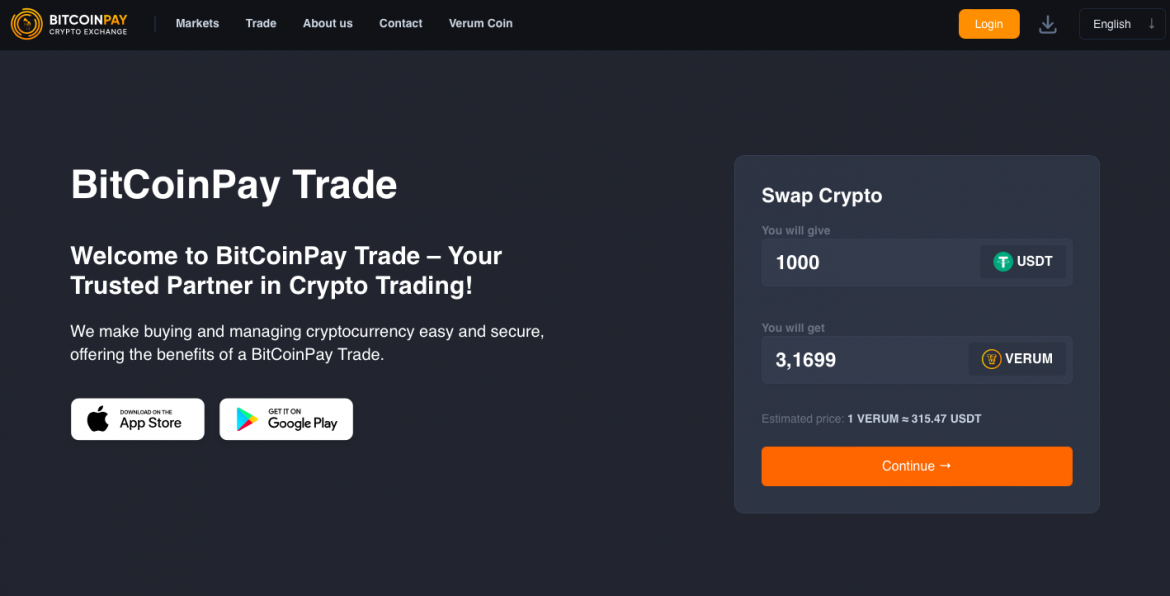Image resolution: width=1170 pixels, height=596 pixels.
Task: Open the English language dropdown
Action: click(1121, 24)
